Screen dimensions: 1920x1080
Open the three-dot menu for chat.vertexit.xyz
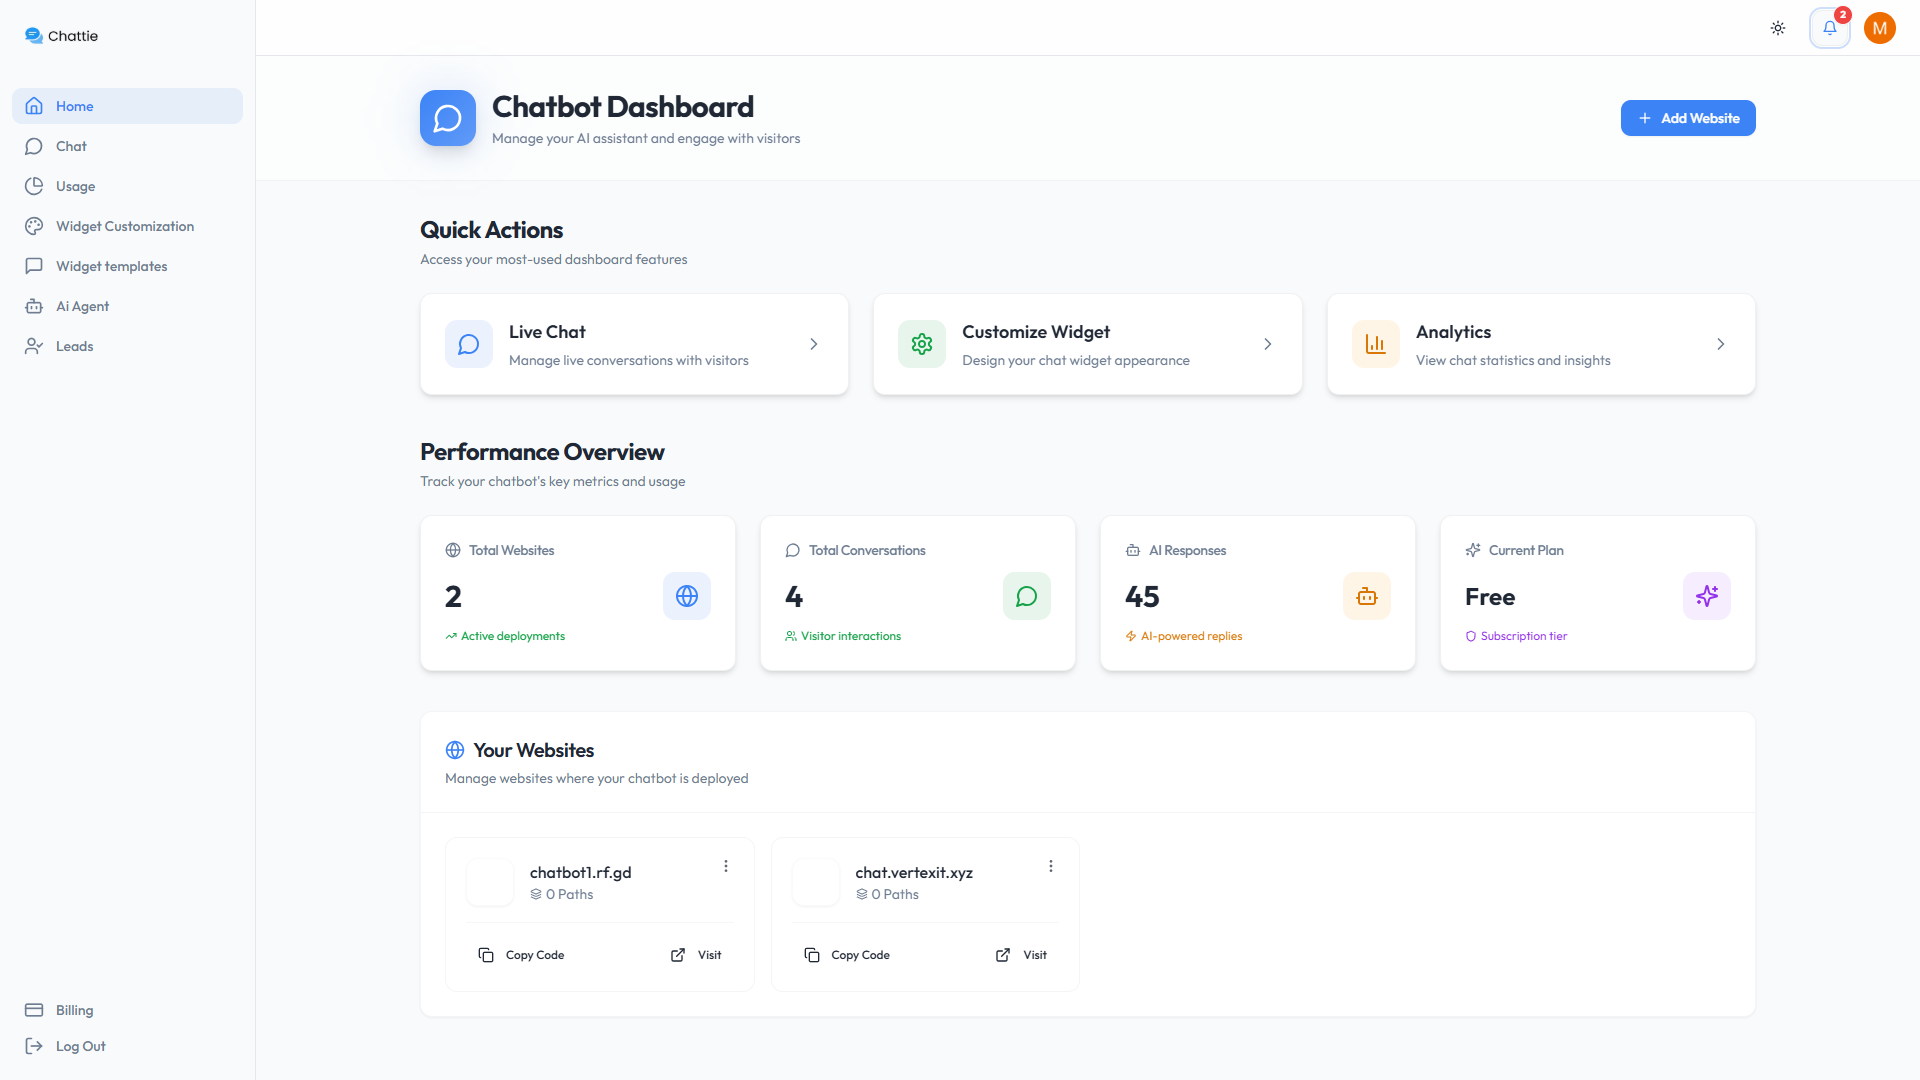[1051, 866]
